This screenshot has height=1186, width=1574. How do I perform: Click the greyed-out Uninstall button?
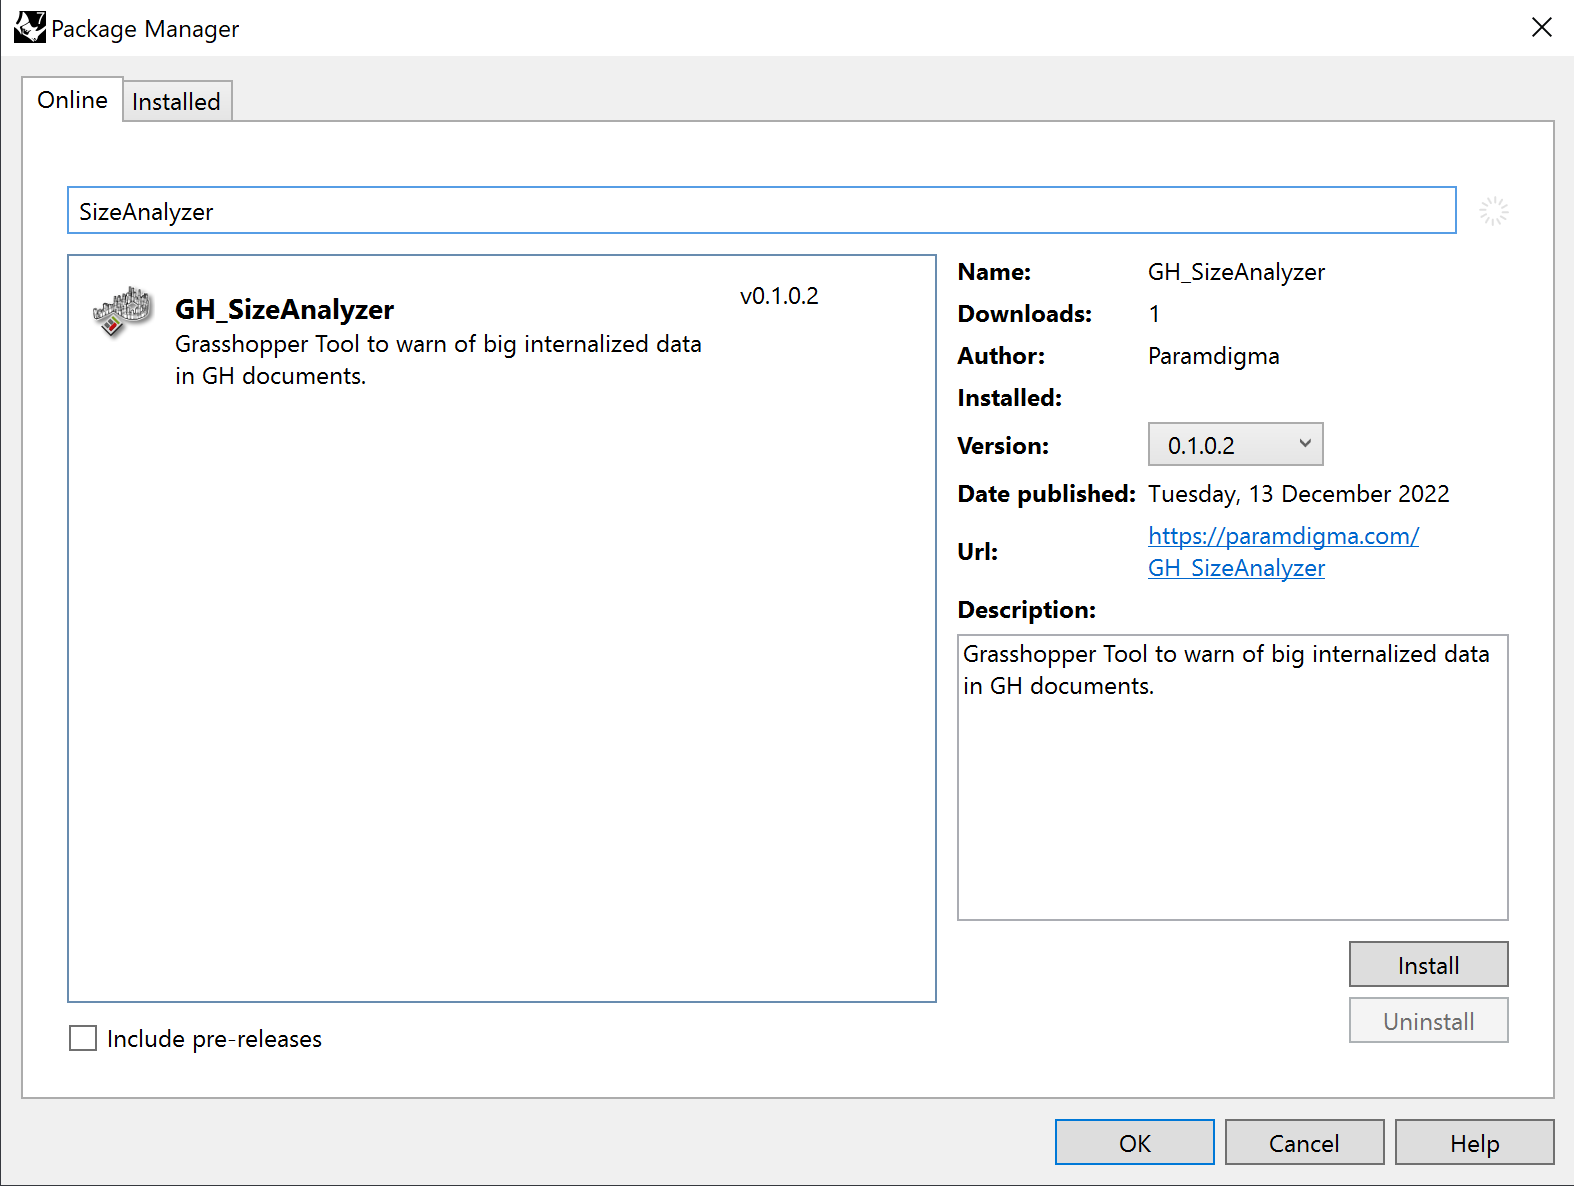(x=1428, y=1021)
